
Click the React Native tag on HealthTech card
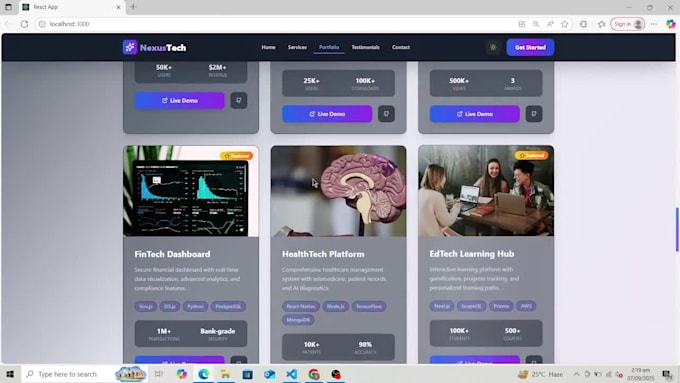(x=301, y=306)
